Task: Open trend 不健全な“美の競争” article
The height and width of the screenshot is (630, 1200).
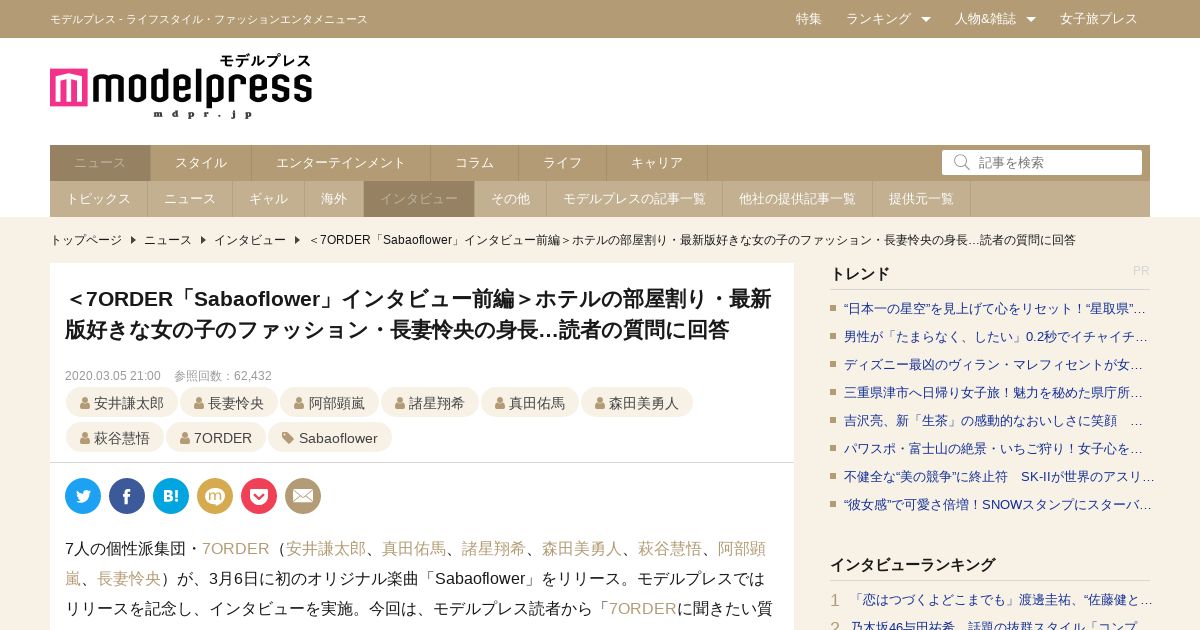Action: [998, 477]
